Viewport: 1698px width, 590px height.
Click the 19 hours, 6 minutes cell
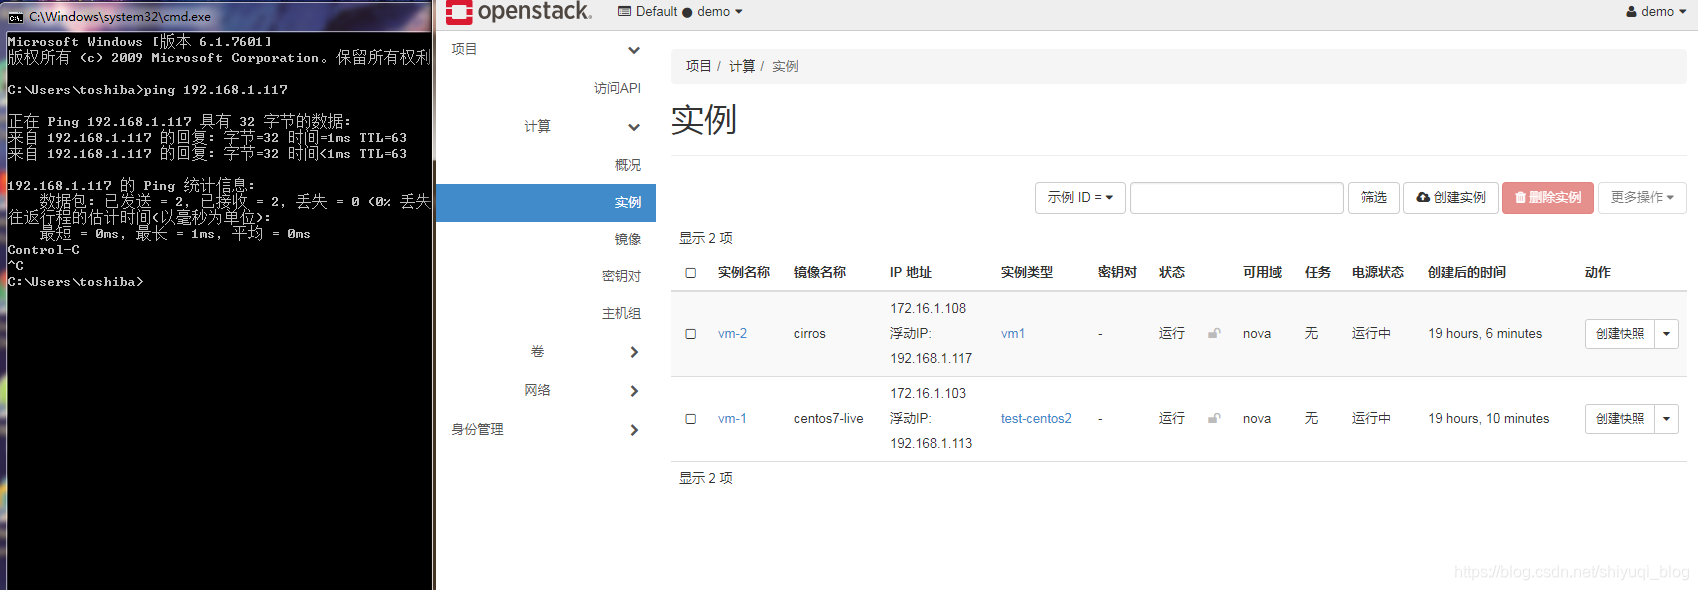pos(1485,334)
